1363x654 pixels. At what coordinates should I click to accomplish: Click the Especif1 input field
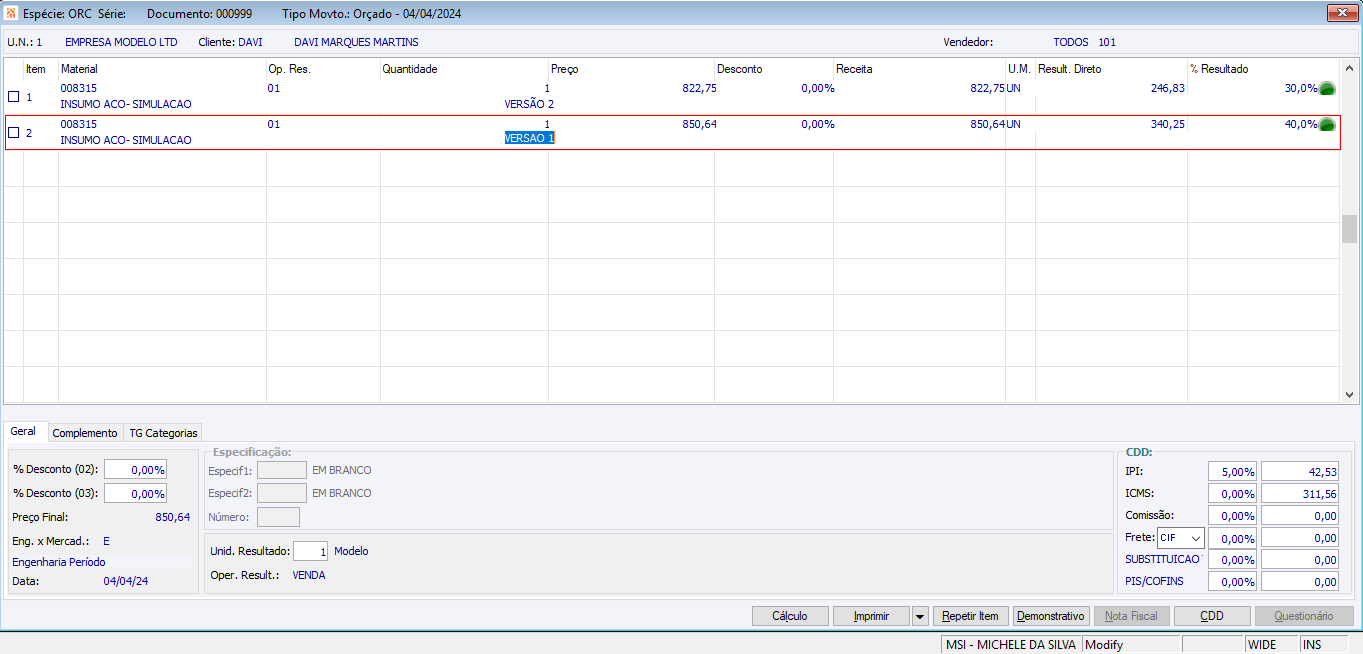(282, 470)
